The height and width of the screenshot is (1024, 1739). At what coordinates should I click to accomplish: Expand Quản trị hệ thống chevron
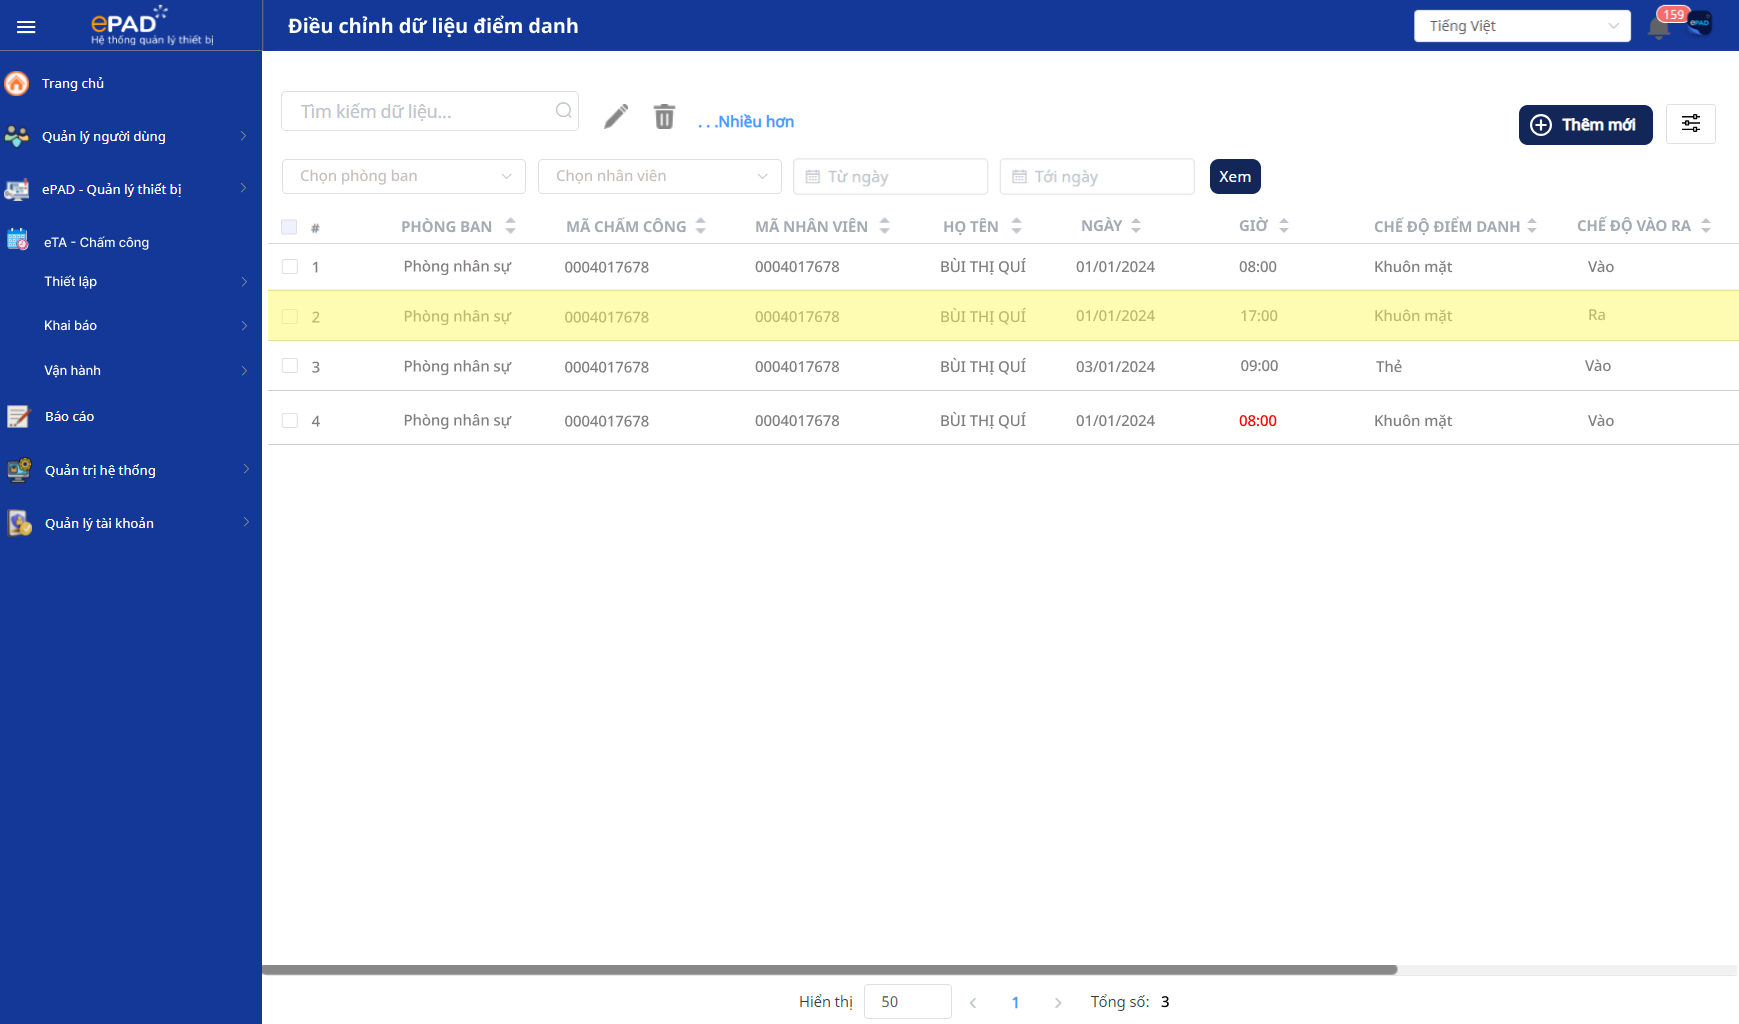[245, 470]
